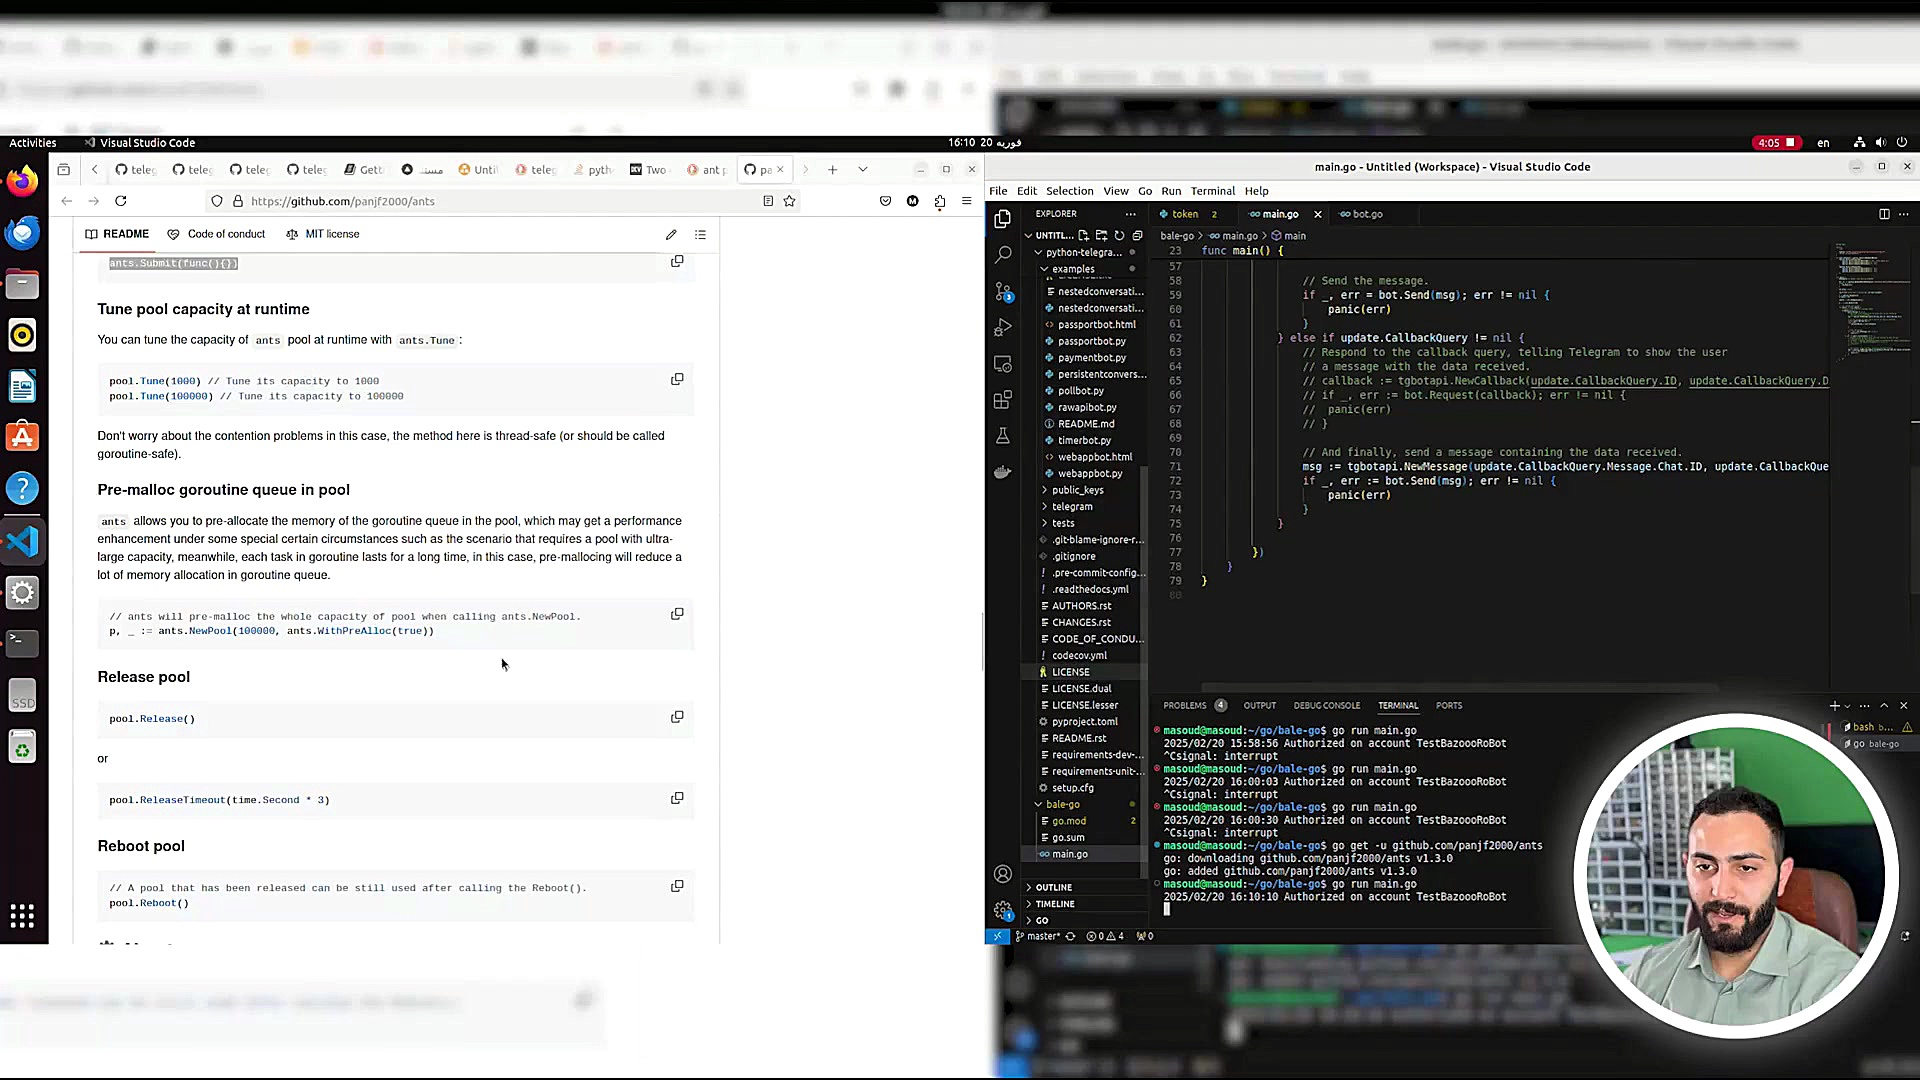Open the Source Control view
Screen dimensions: 1920x1080
tap(1003, 291)
